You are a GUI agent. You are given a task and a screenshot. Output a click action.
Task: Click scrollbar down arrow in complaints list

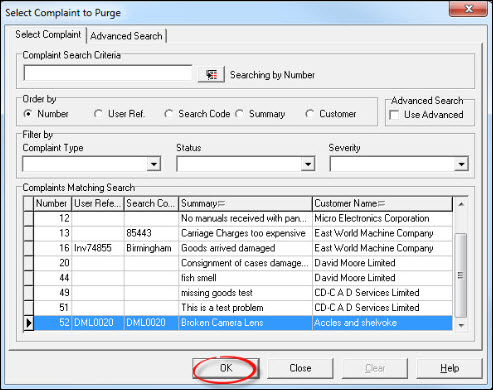pos(461,325)
